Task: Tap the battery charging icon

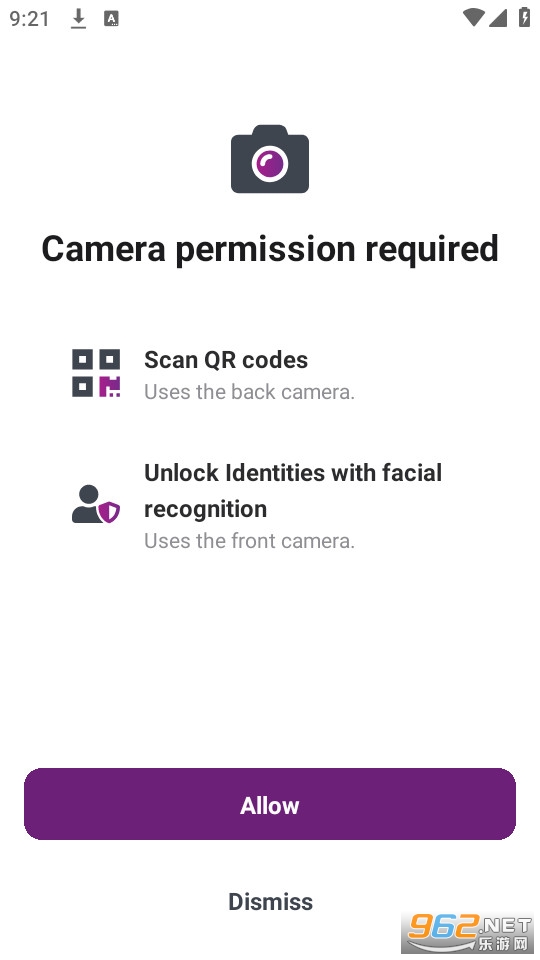Action: coord(524,17)
